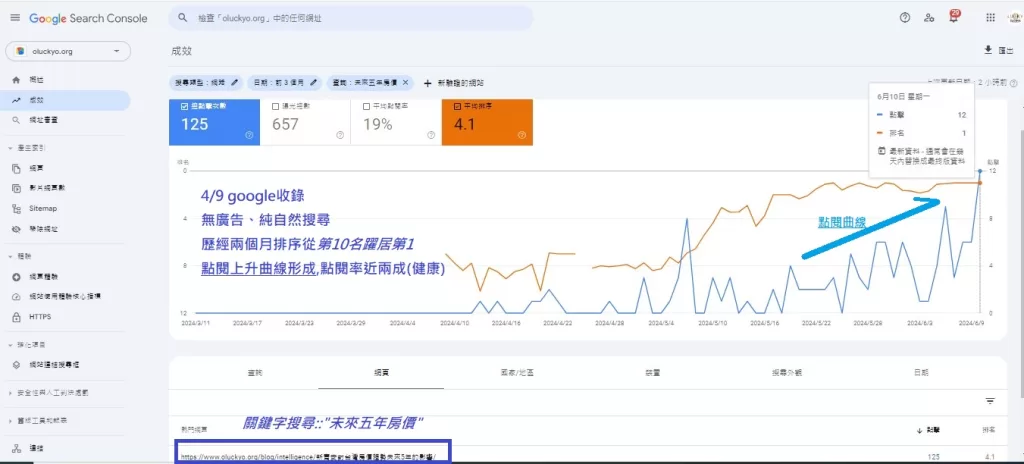Open the notifications bell

pos(953,18)
